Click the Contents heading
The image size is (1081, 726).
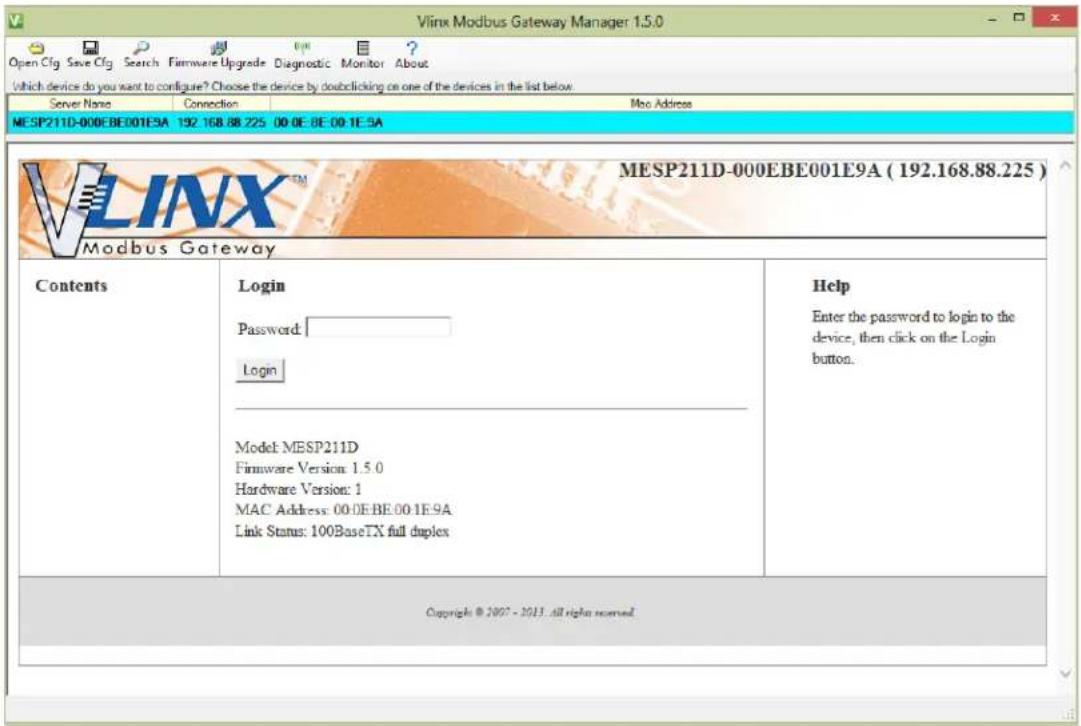click(x=71, y=285)
